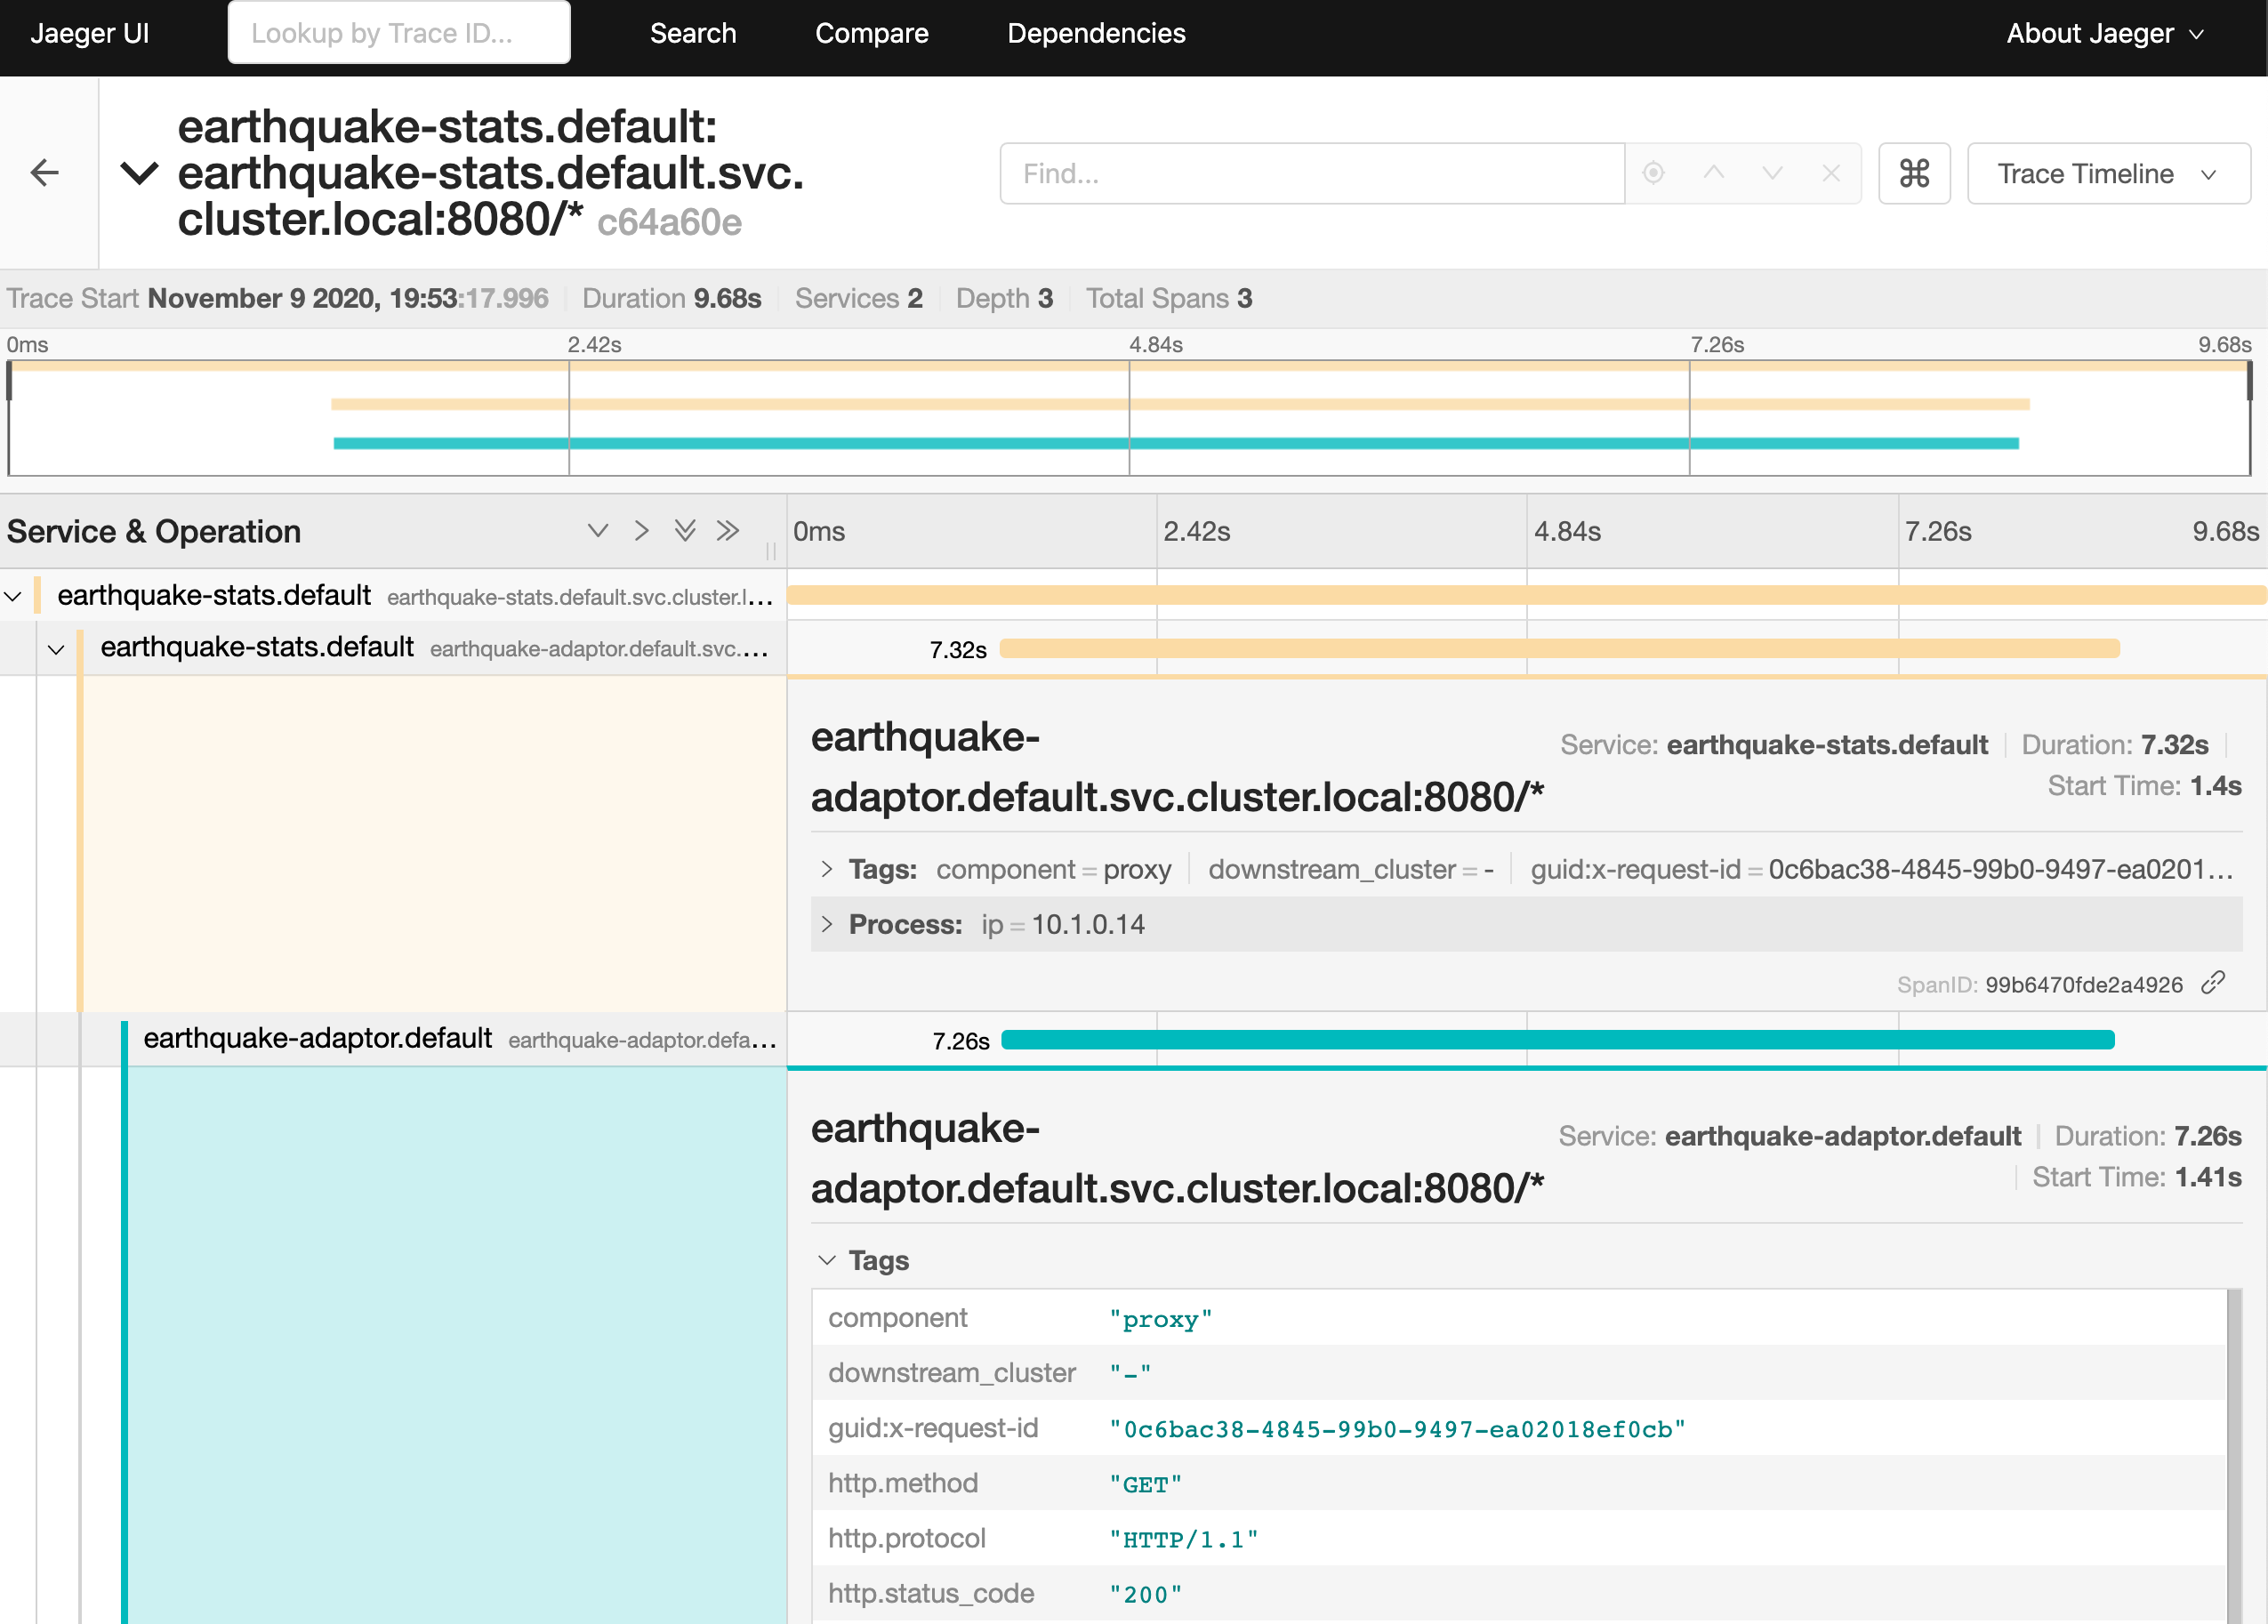Collapse the trace header chevron beside the title

click(x=139, y=173)
